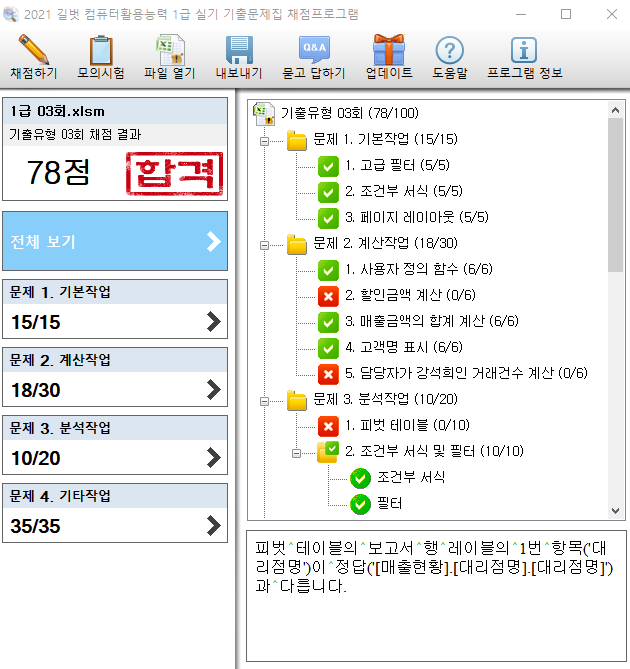Viewport: 630px width, 669px height.
Task: Click the 파일 열기 toolbar icon
Action: [169, 50]
